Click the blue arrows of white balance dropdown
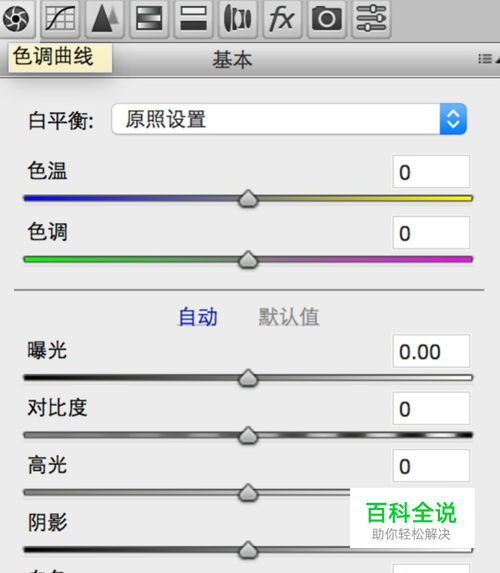 coord(453,119)
